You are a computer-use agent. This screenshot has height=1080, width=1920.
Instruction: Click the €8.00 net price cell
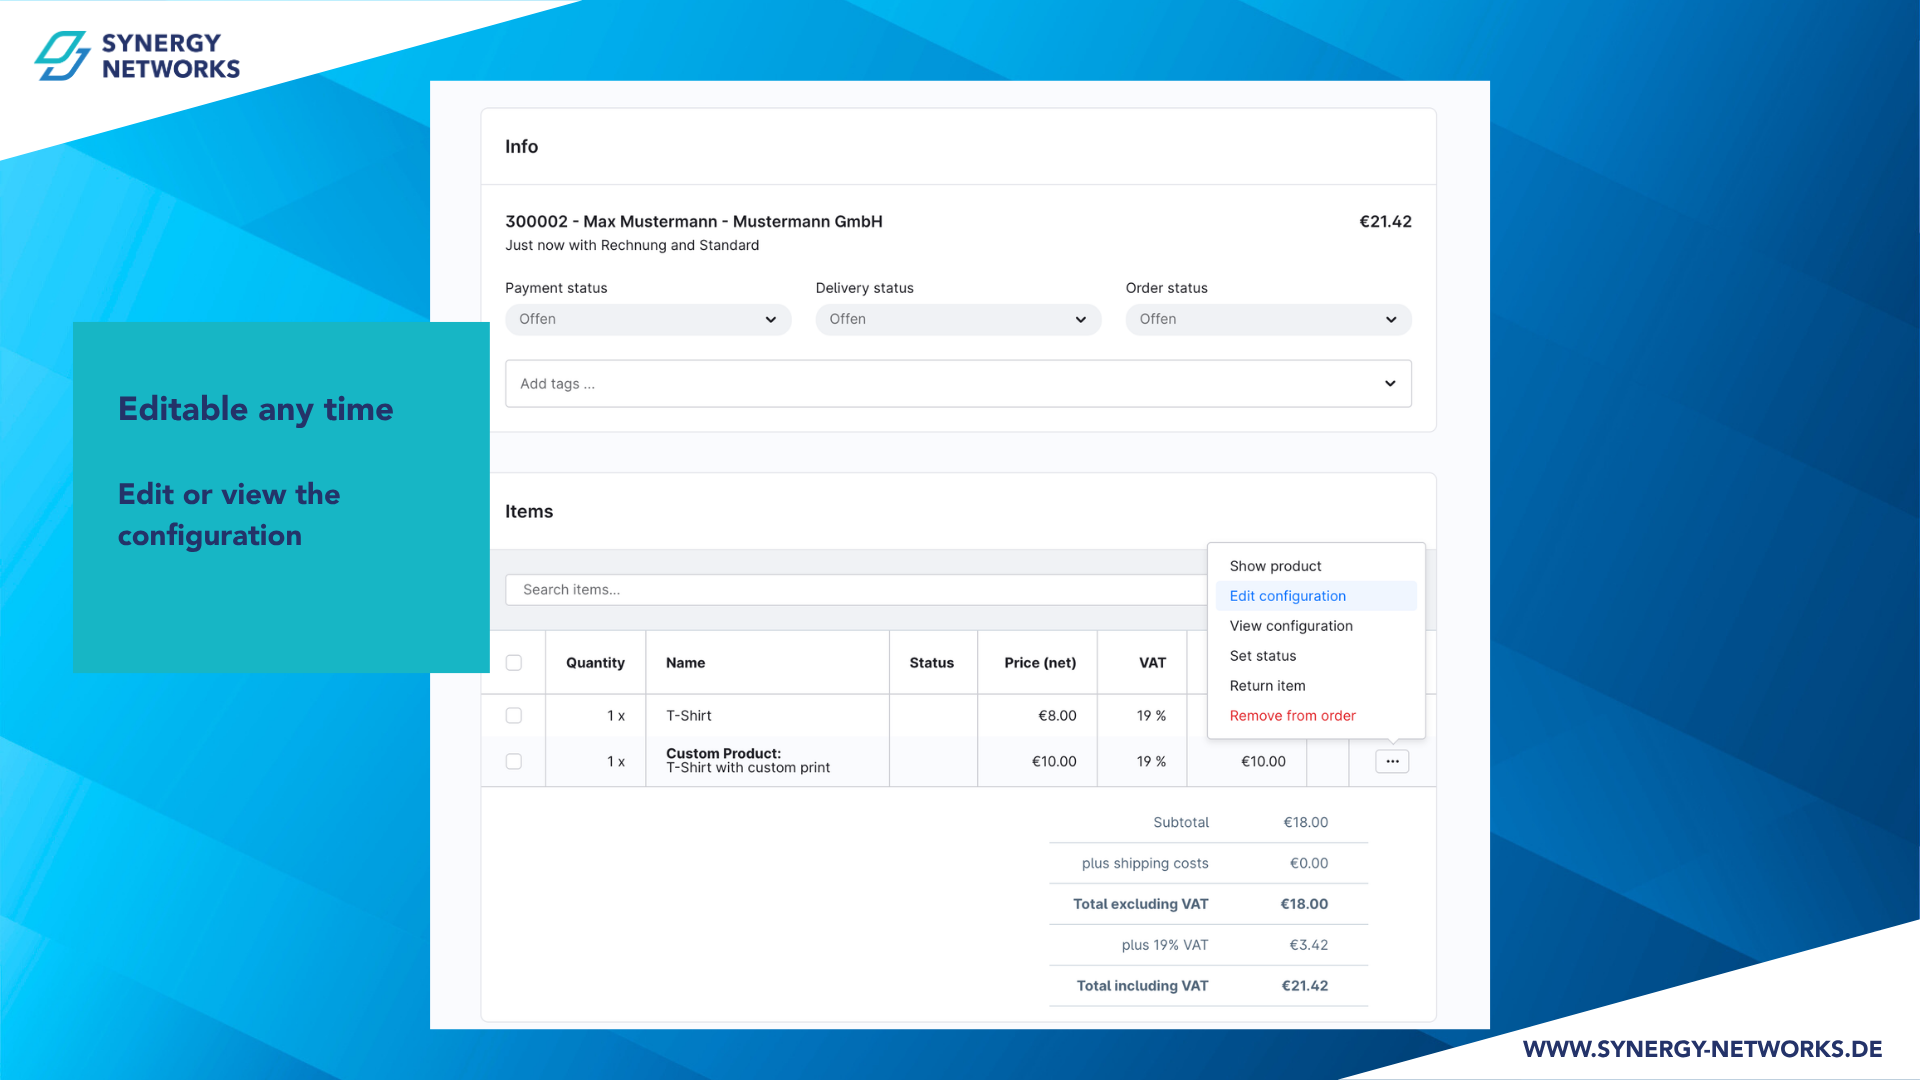tap(1057, 716)
